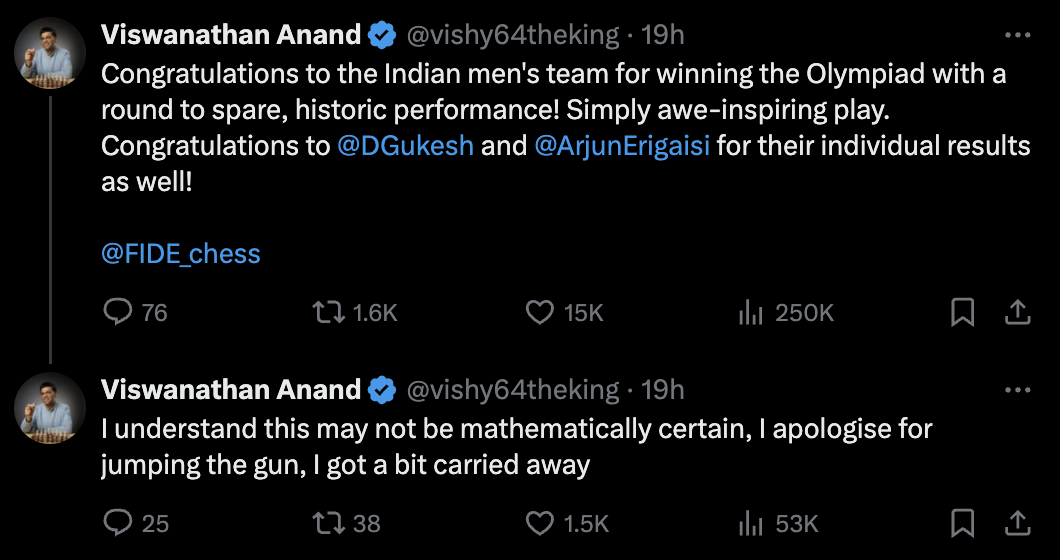1060x560 pixels.
Task: Open more options on second tweet
Action: point(1016,389)
